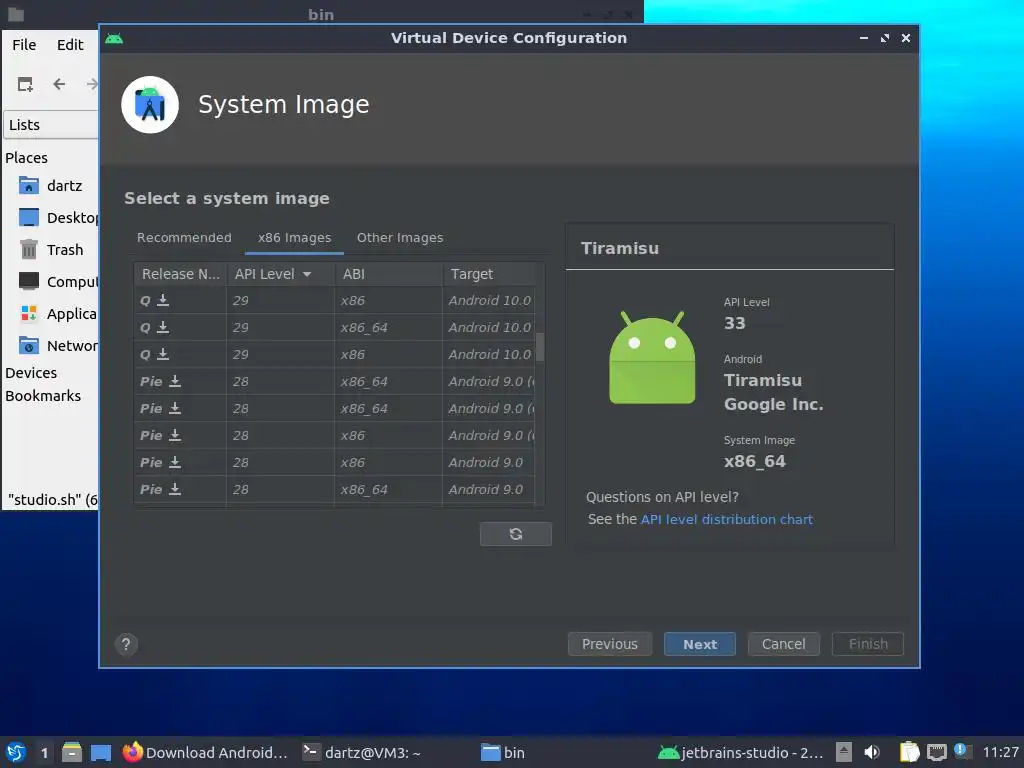This screenshot has height=768, width=1024.
Task: Open volume control in system tray
Action: (x=872, y=752)
